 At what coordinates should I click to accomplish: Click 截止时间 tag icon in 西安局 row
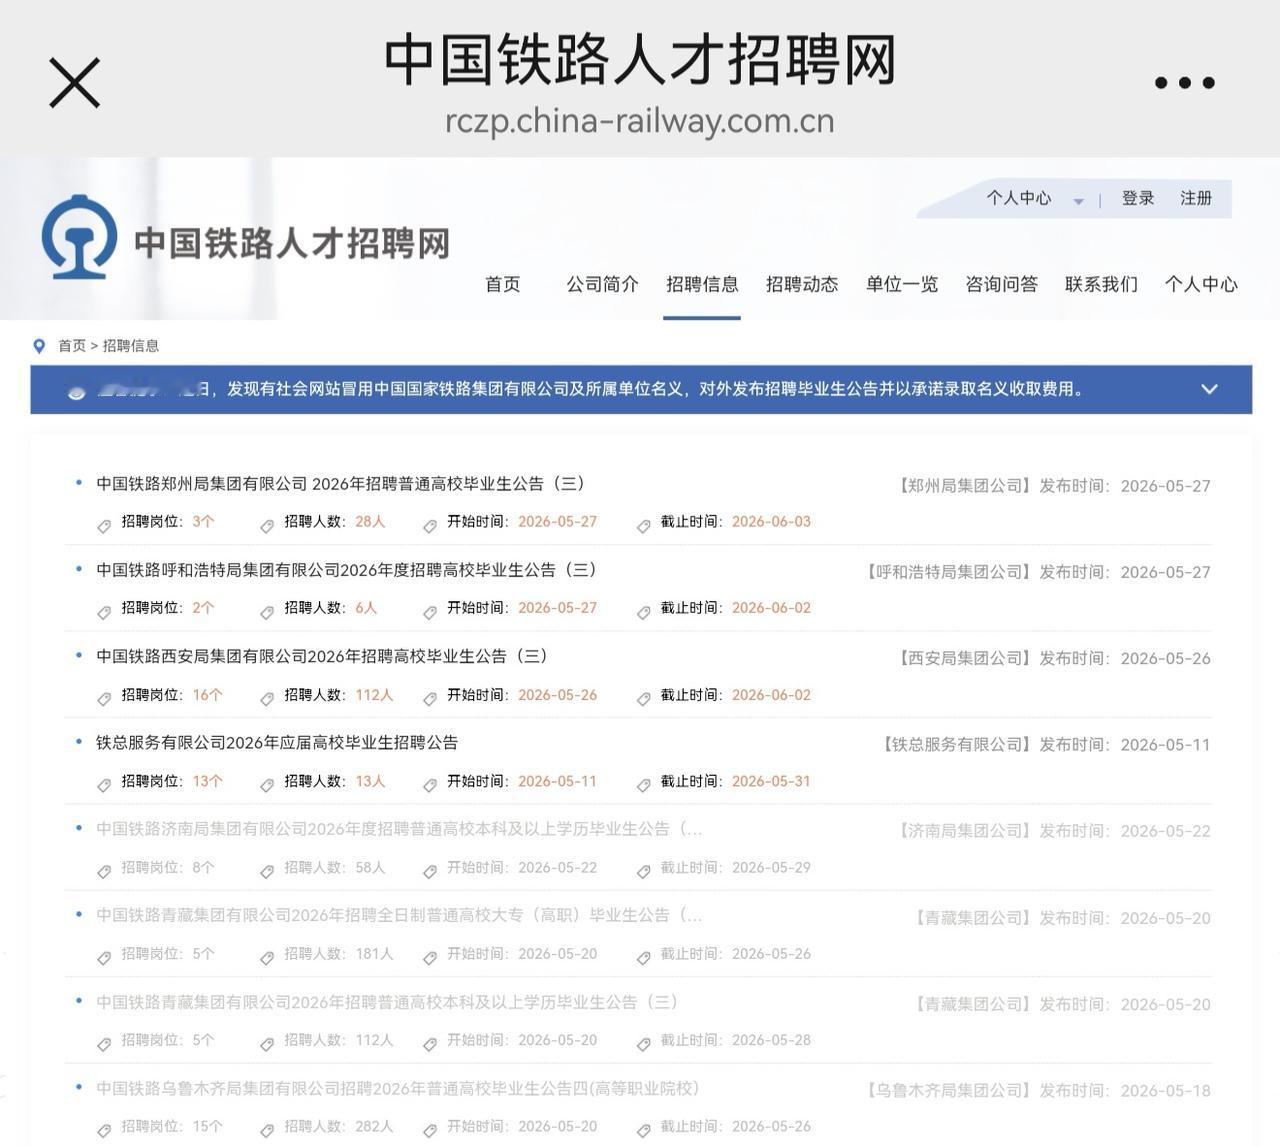(644, 699)
